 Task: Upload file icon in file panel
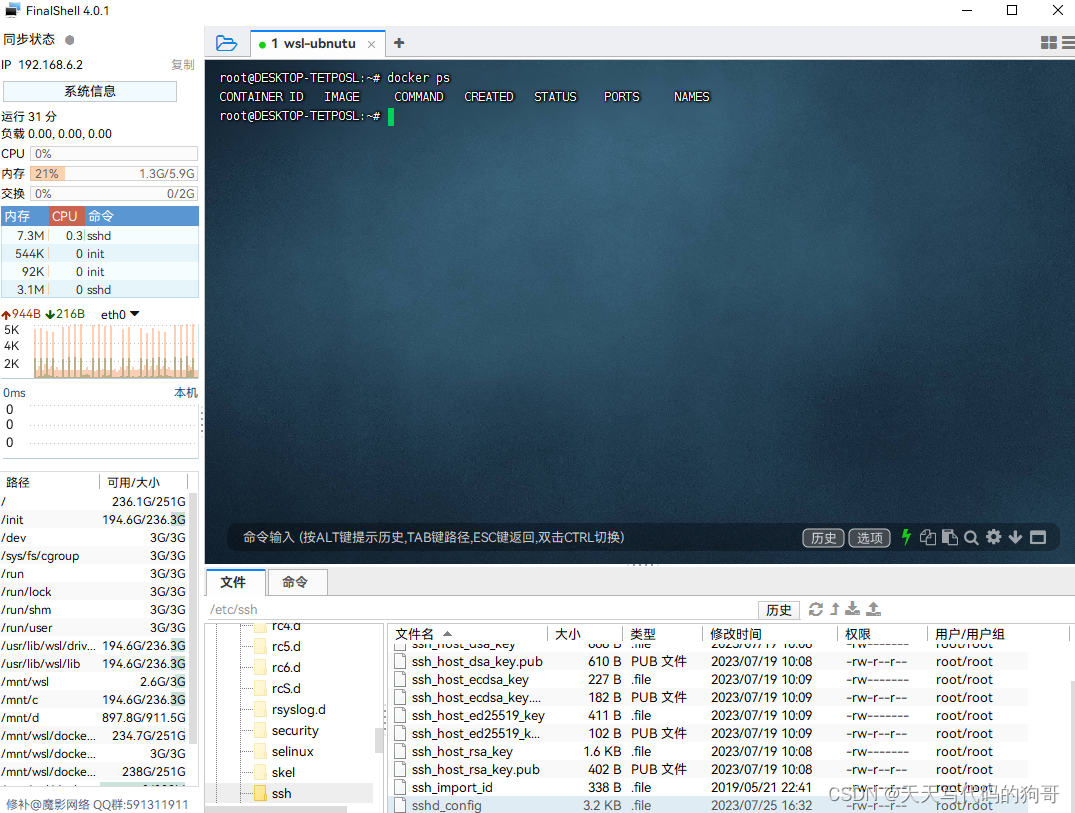coord(873,609)
